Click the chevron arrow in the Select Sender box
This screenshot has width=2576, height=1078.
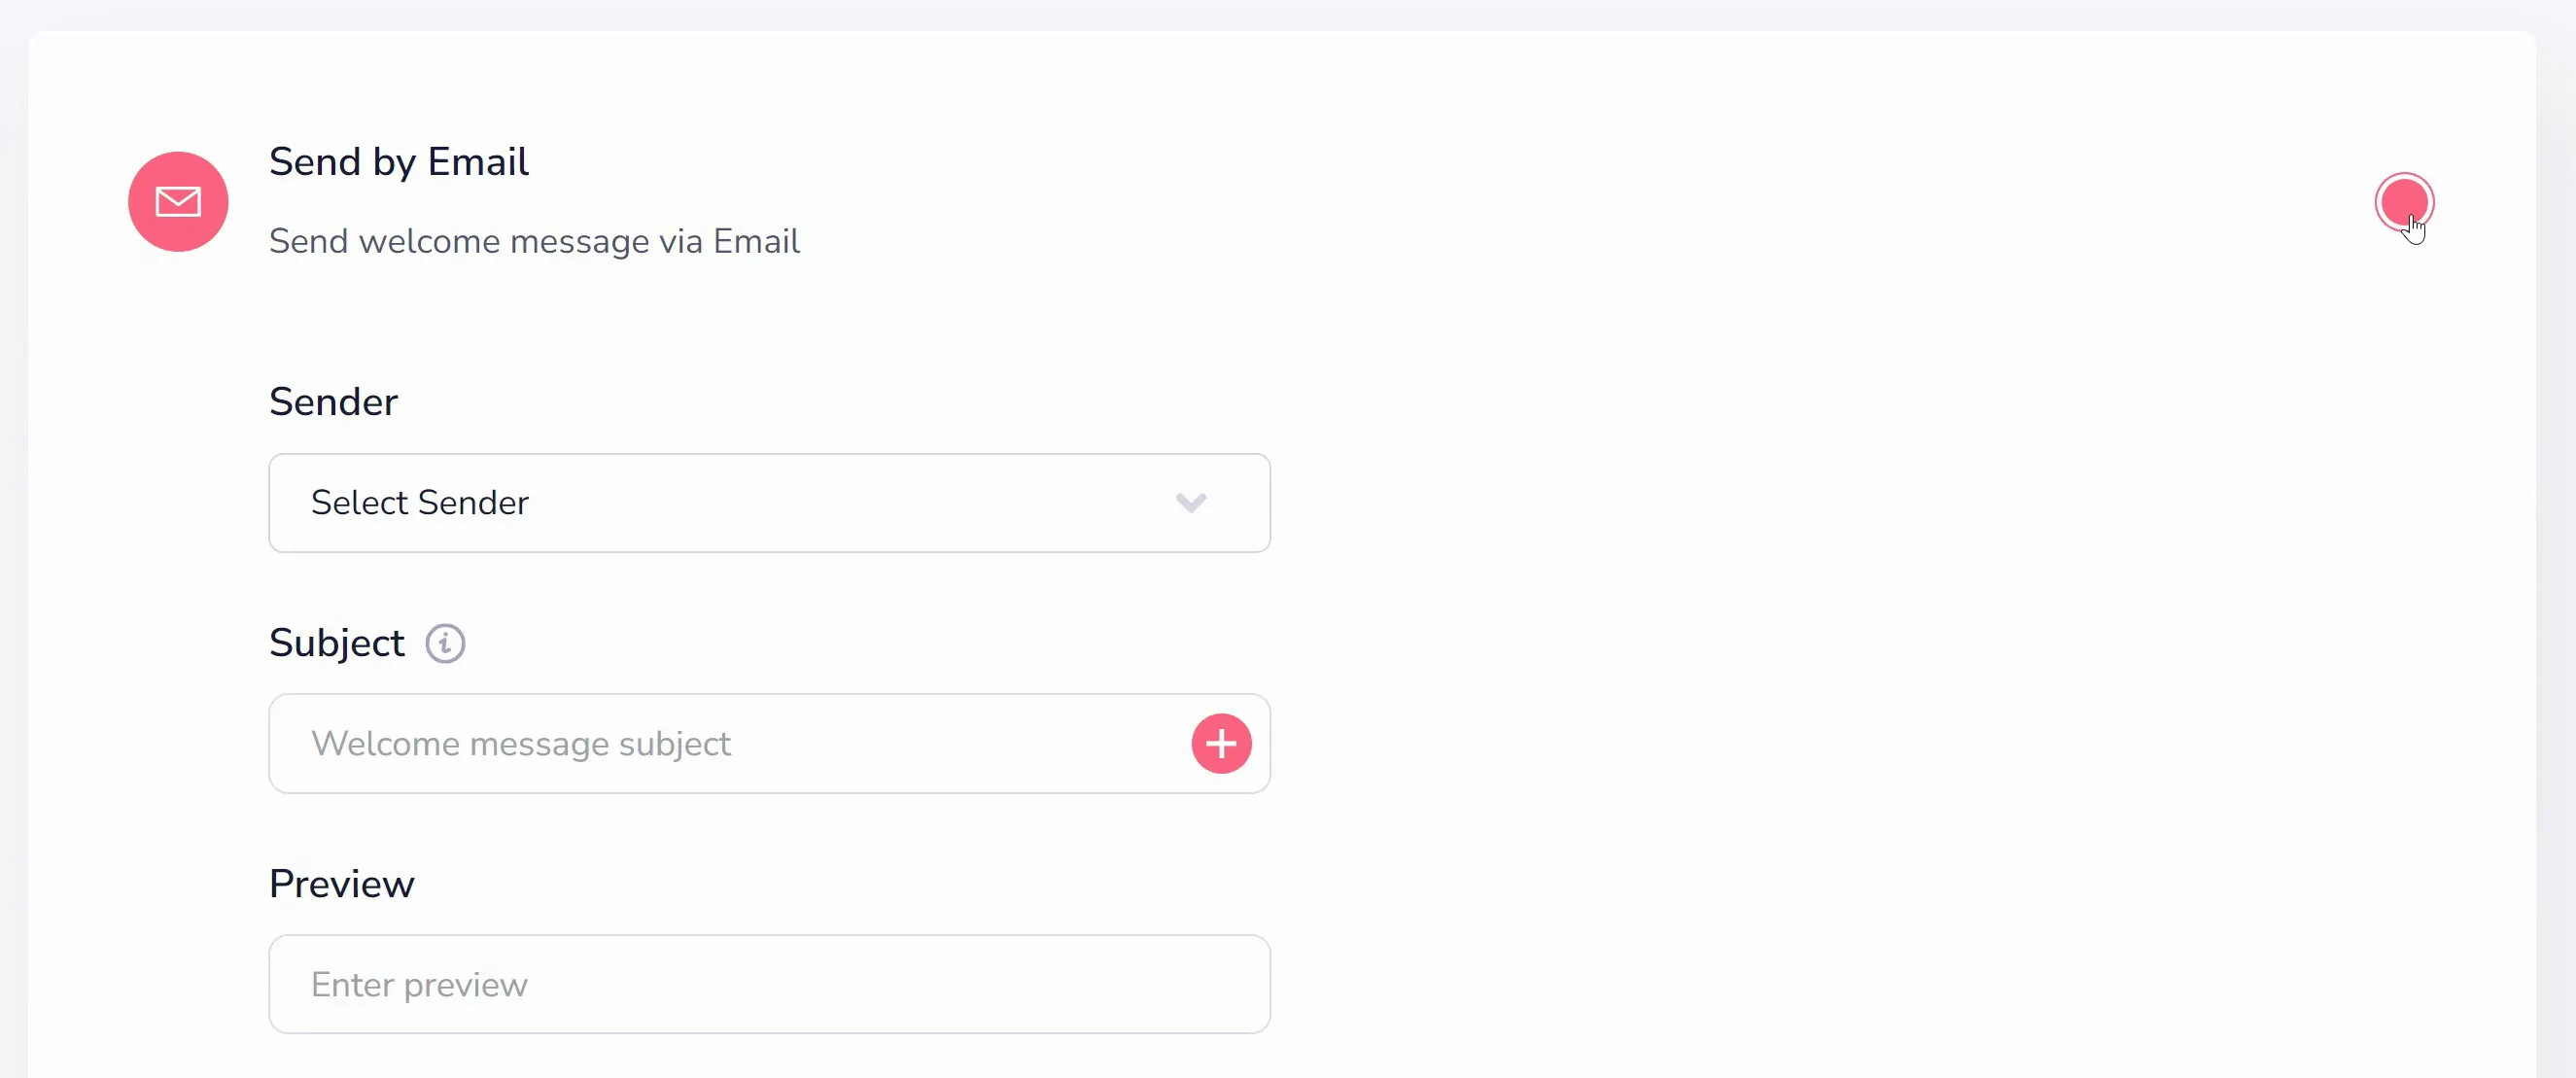[x=1190, y=502]
